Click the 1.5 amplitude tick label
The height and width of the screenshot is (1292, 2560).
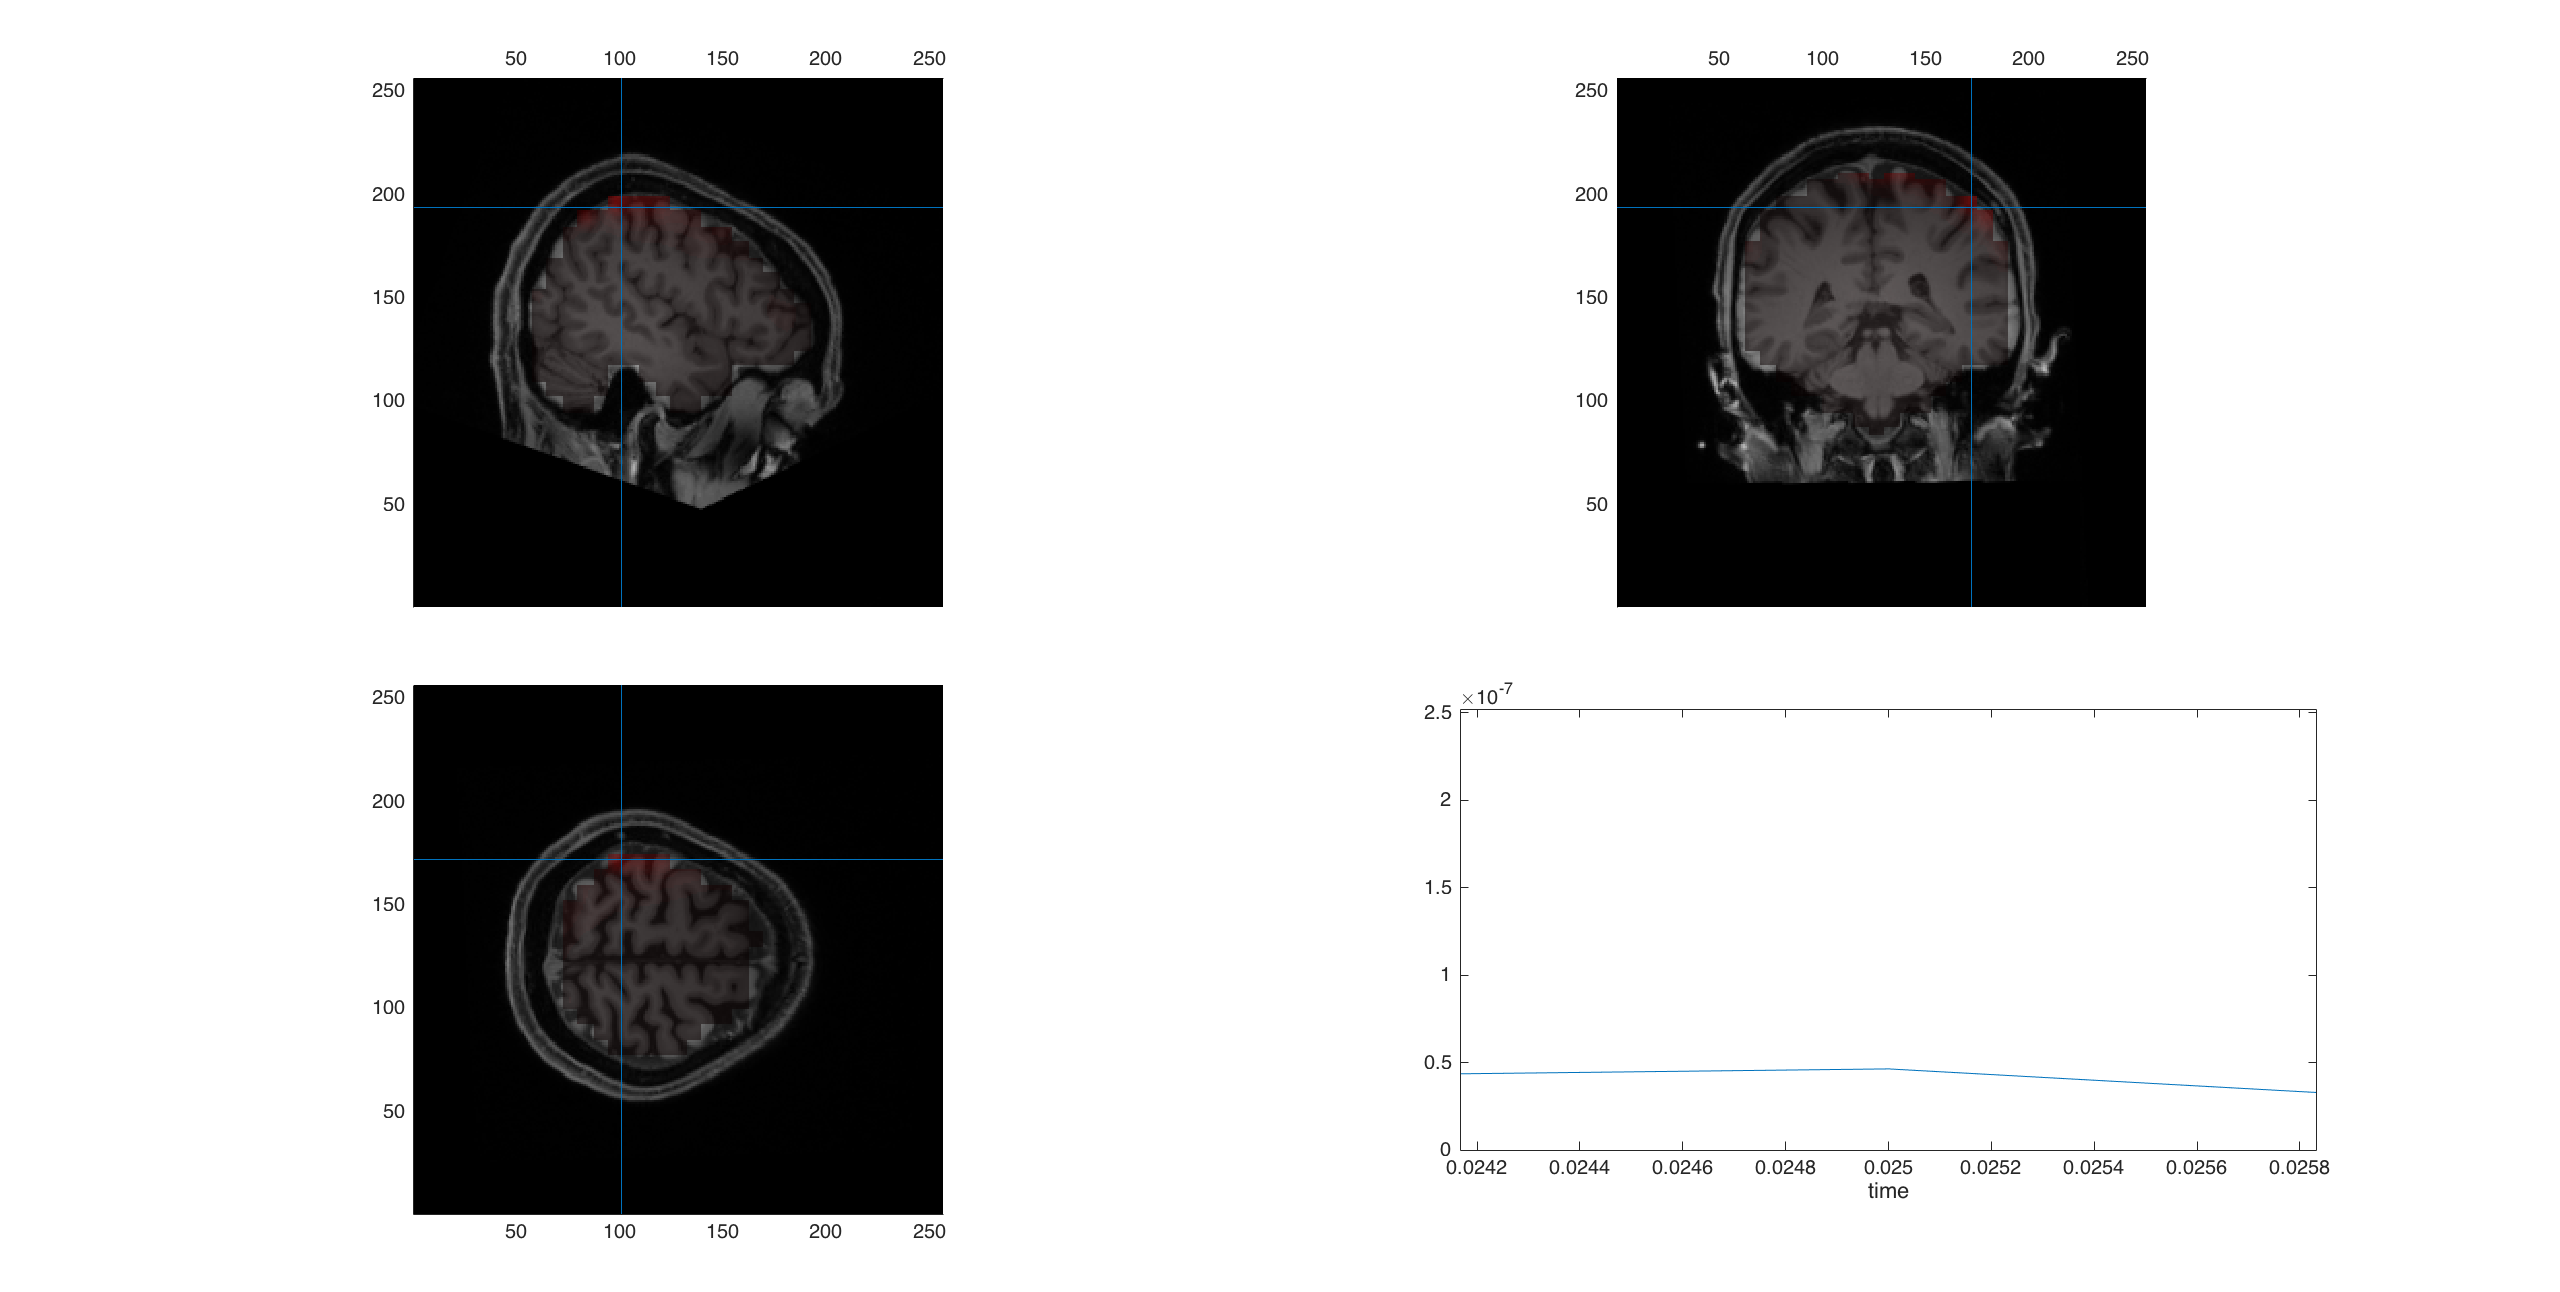click(x=1438, y=887)
